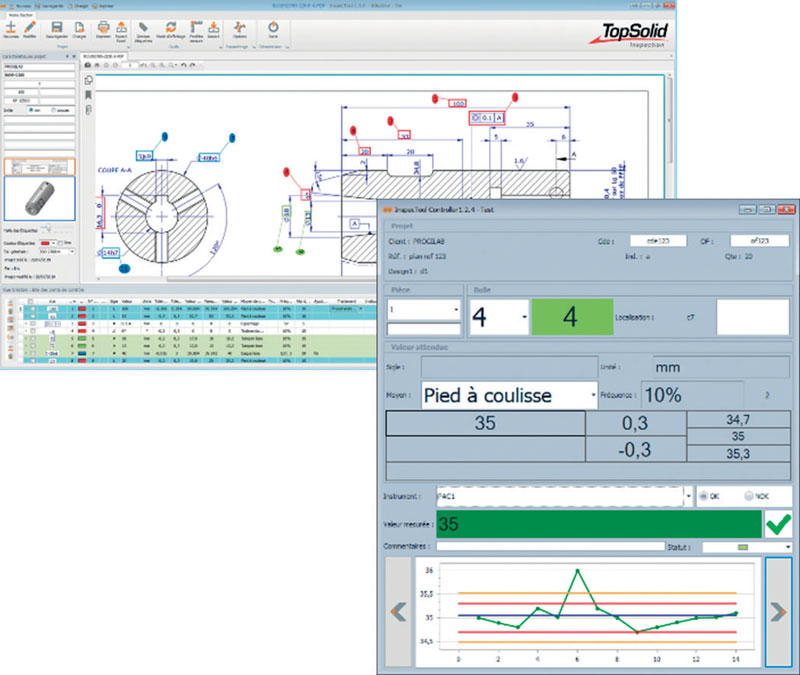Click the pages thumbnail icon beside the drawing
This screenshot has width=800, height=675.
[x=88, y=80]
